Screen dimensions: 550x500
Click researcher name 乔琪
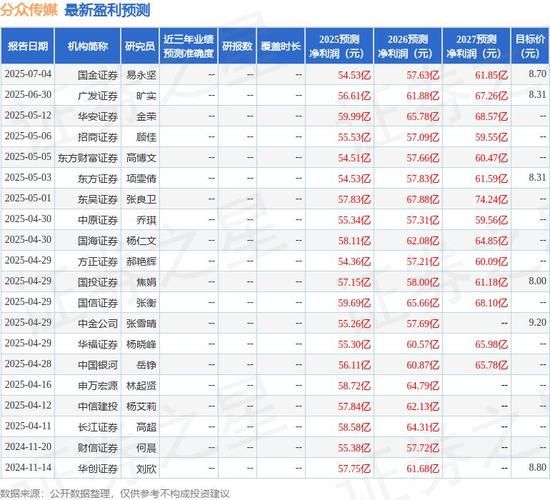coord(146,220)
